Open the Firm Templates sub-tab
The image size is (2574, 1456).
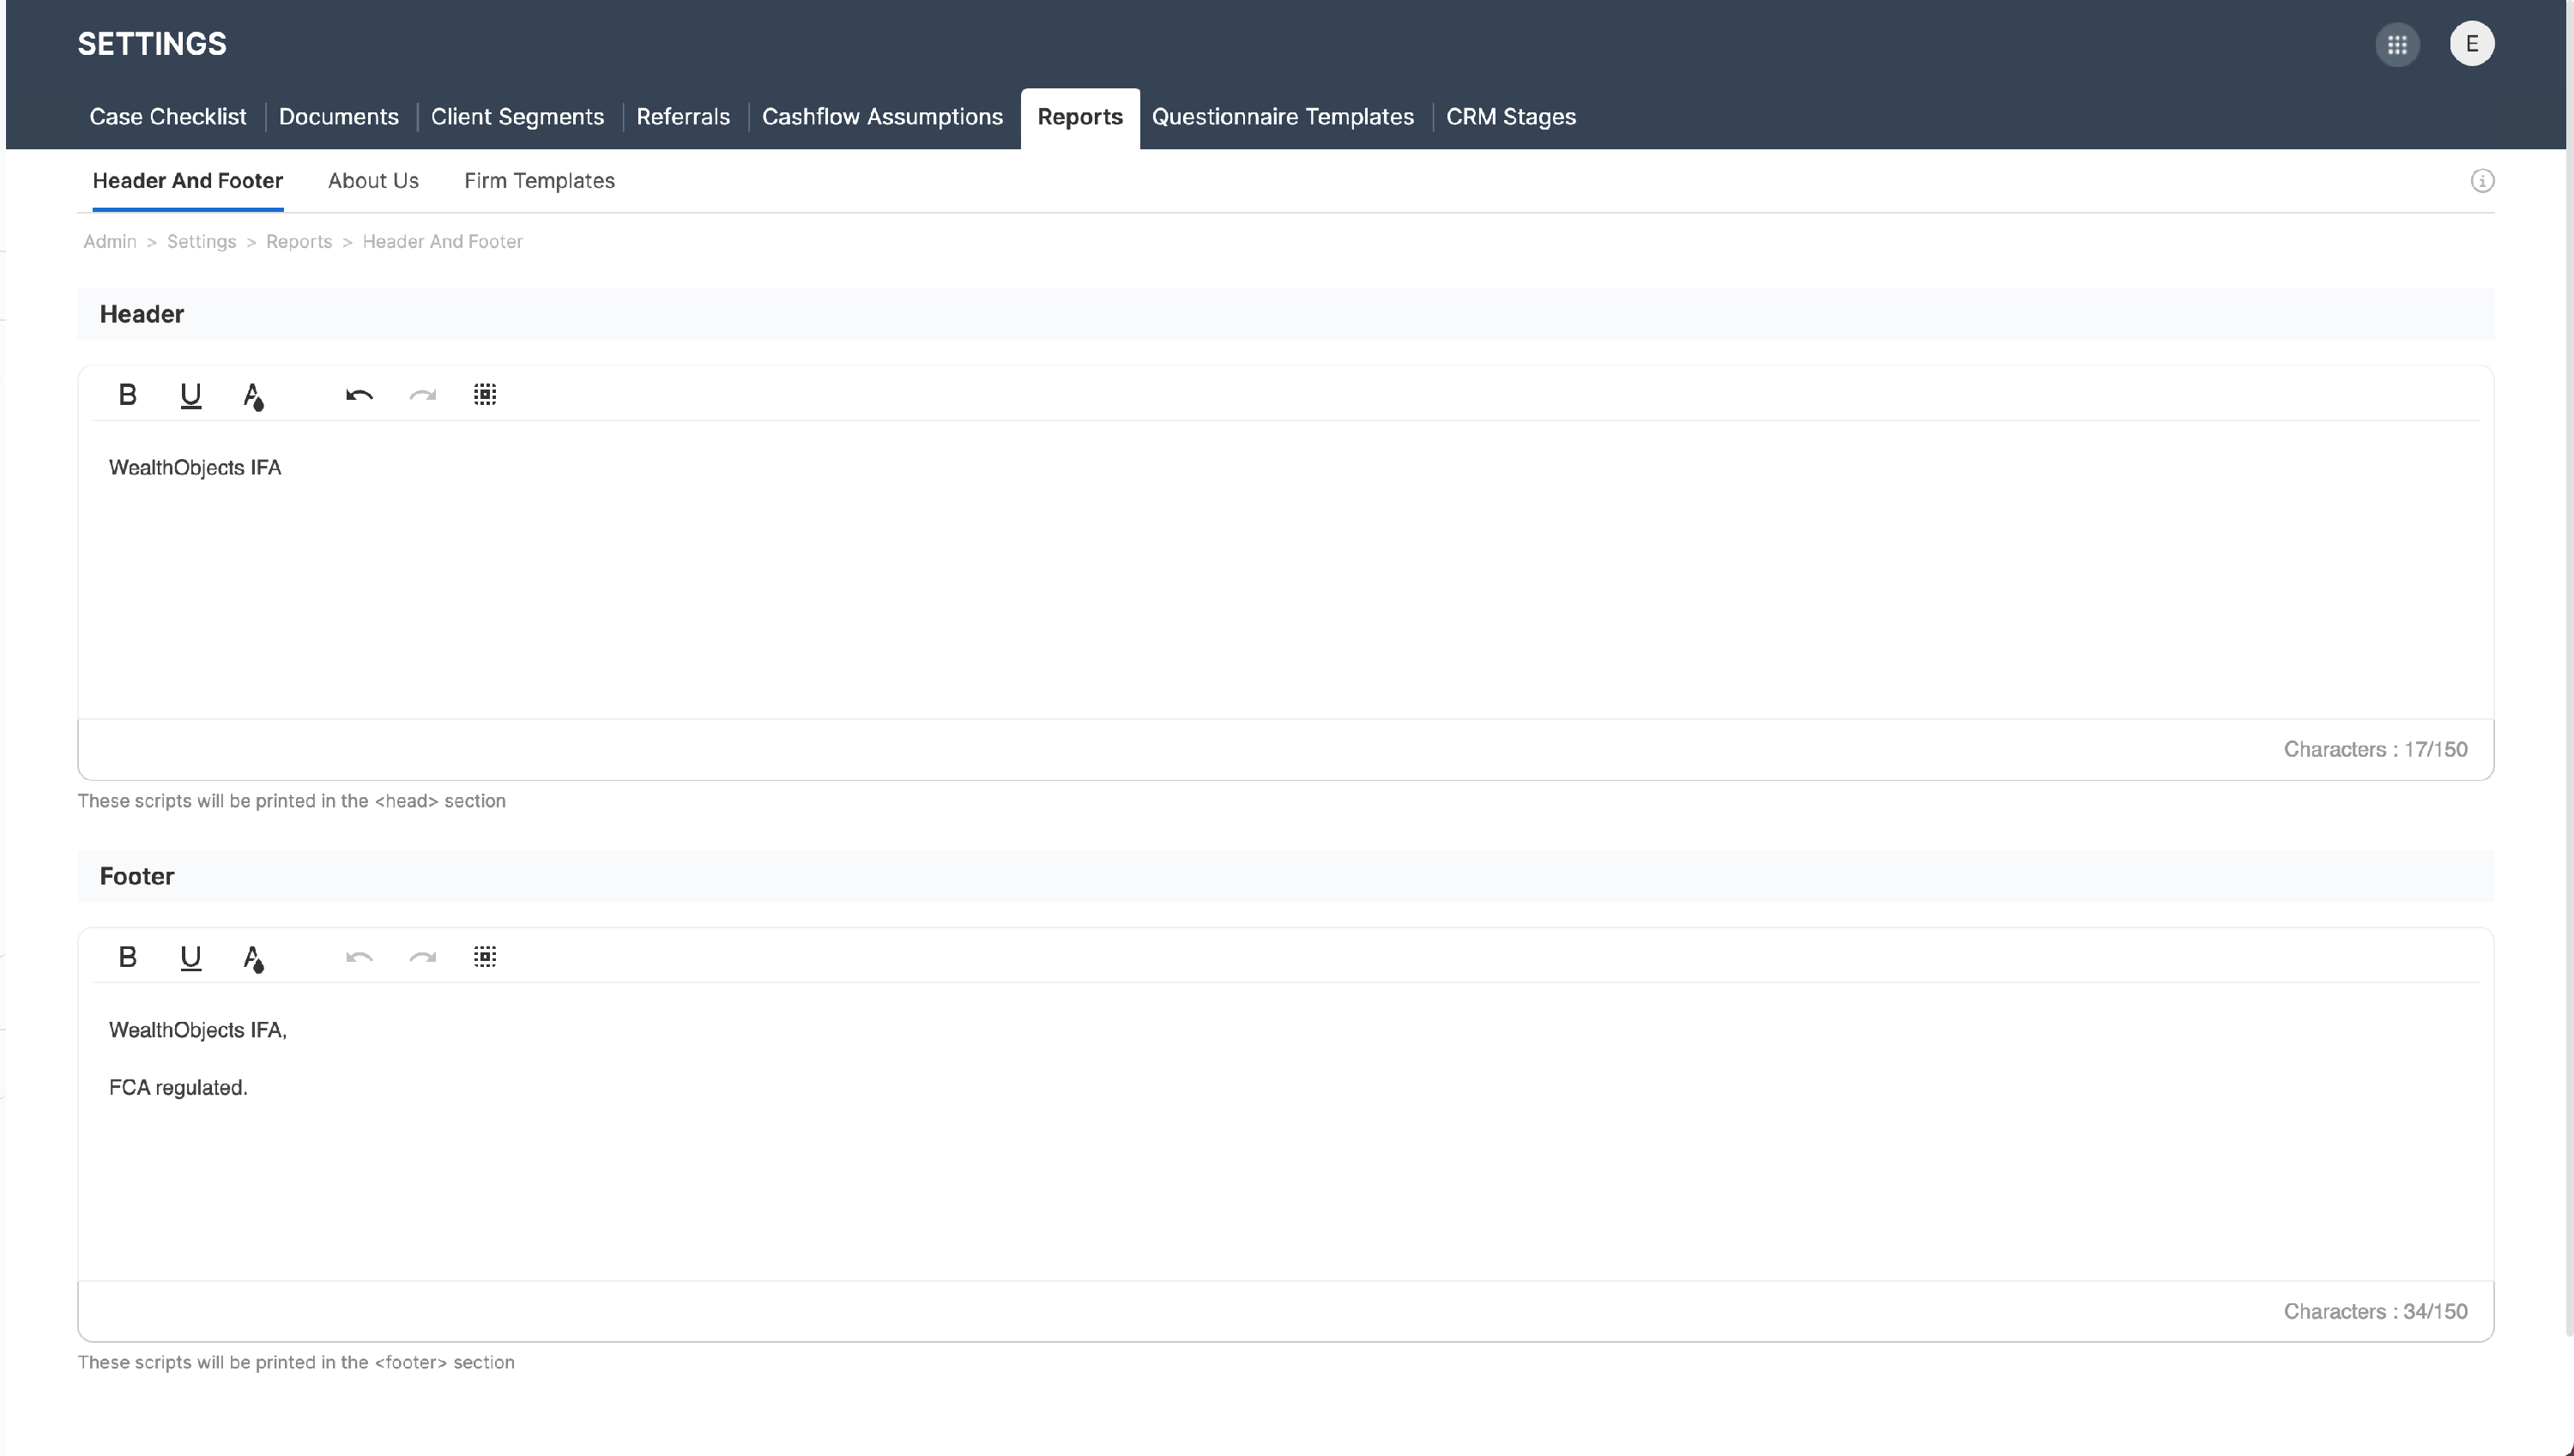point(539,181)
